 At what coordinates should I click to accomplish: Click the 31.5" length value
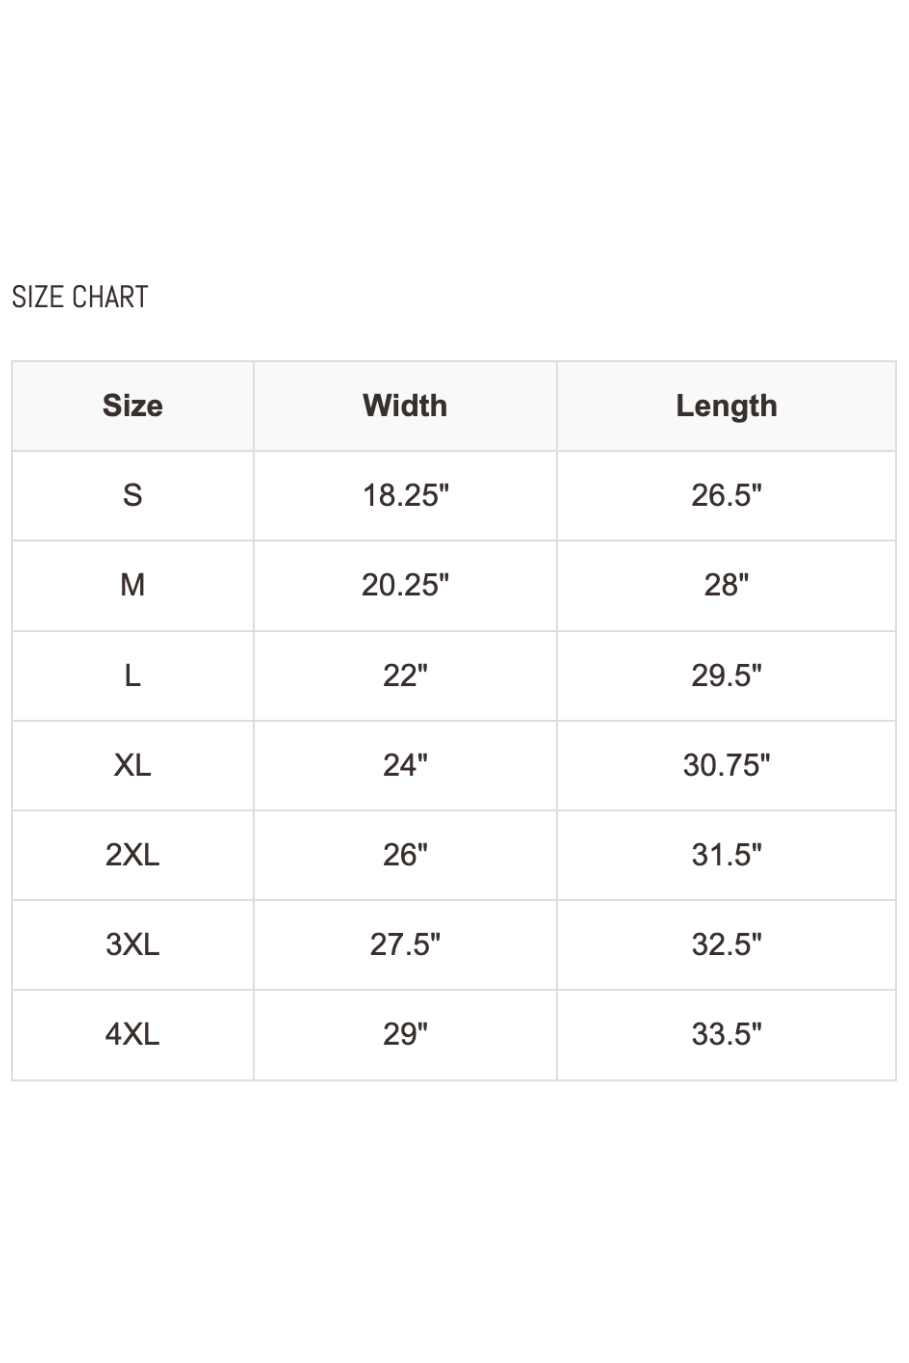pyautogui.click(x=726, y=855)
